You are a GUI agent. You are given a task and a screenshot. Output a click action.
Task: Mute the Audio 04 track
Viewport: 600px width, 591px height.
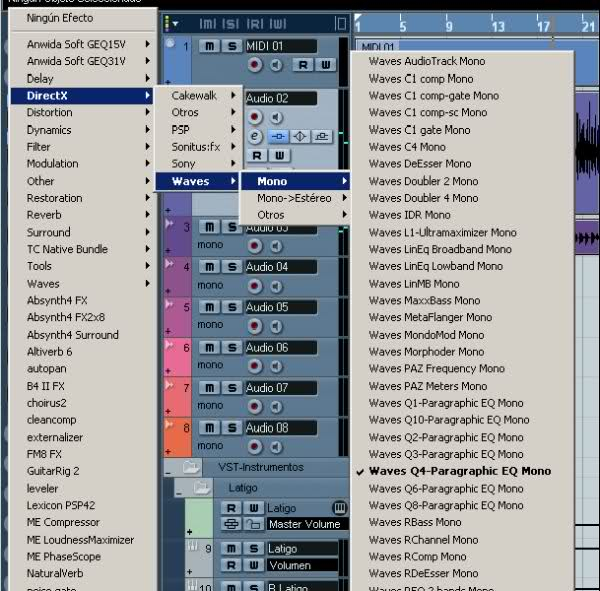tap(209, 267)
